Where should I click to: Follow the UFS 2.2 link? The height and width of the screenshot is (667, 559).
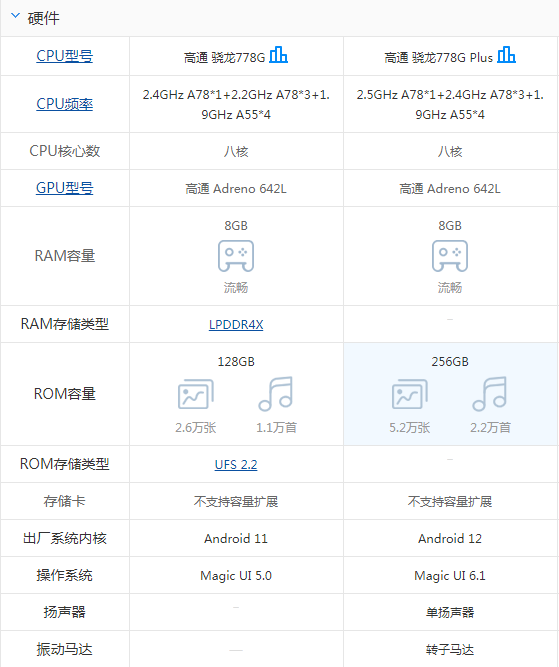236,465
